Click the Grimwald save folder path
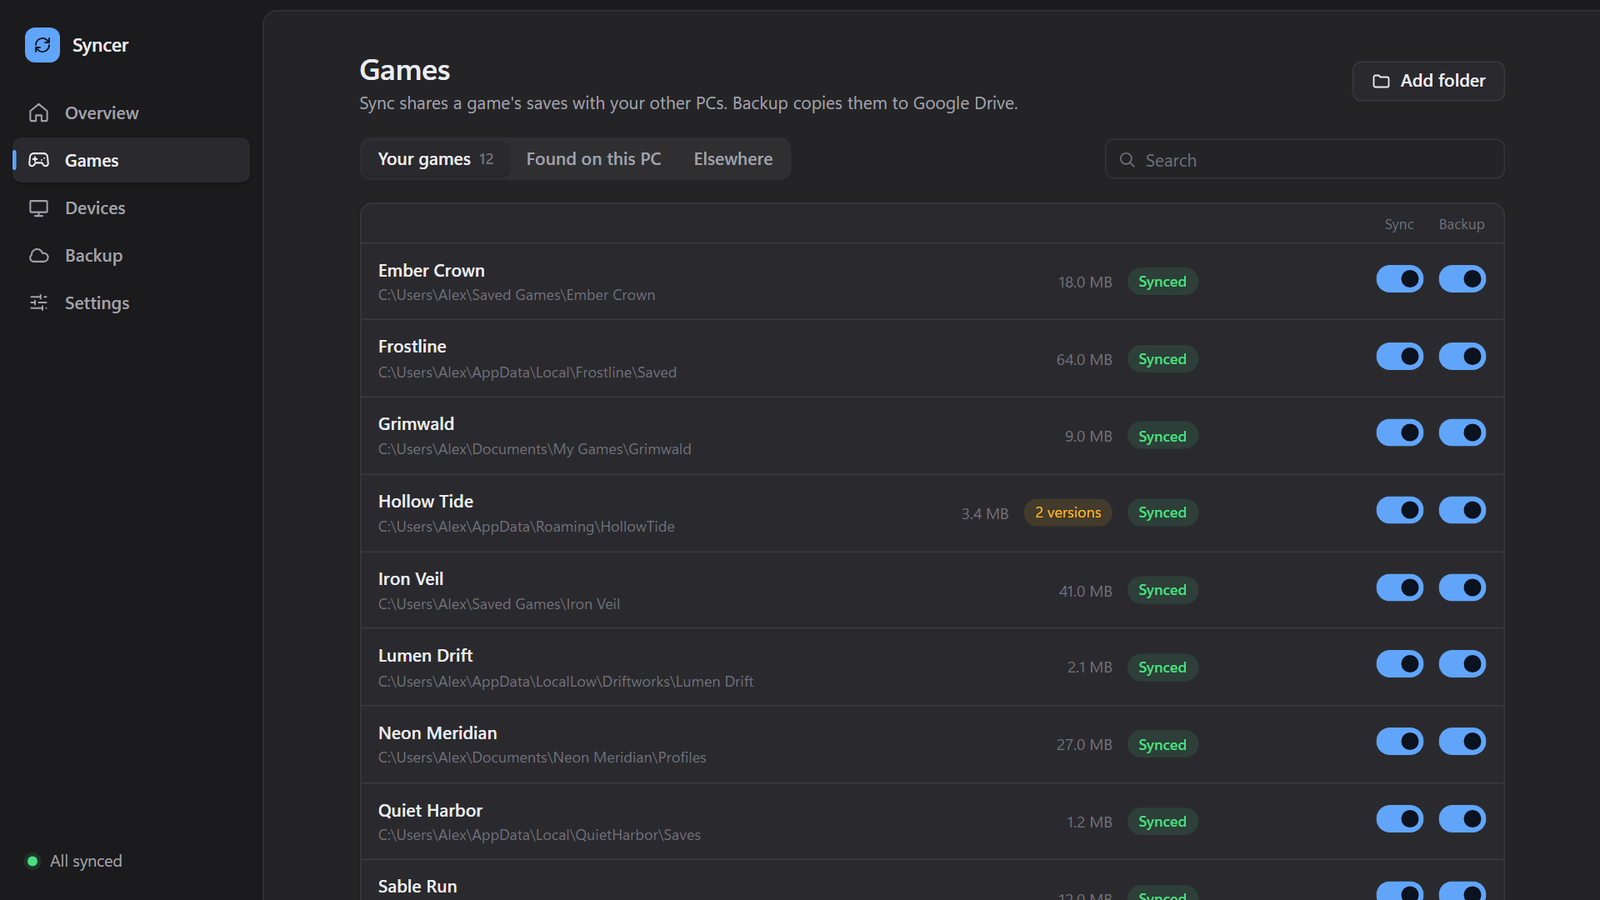 [x=534, y=449]
